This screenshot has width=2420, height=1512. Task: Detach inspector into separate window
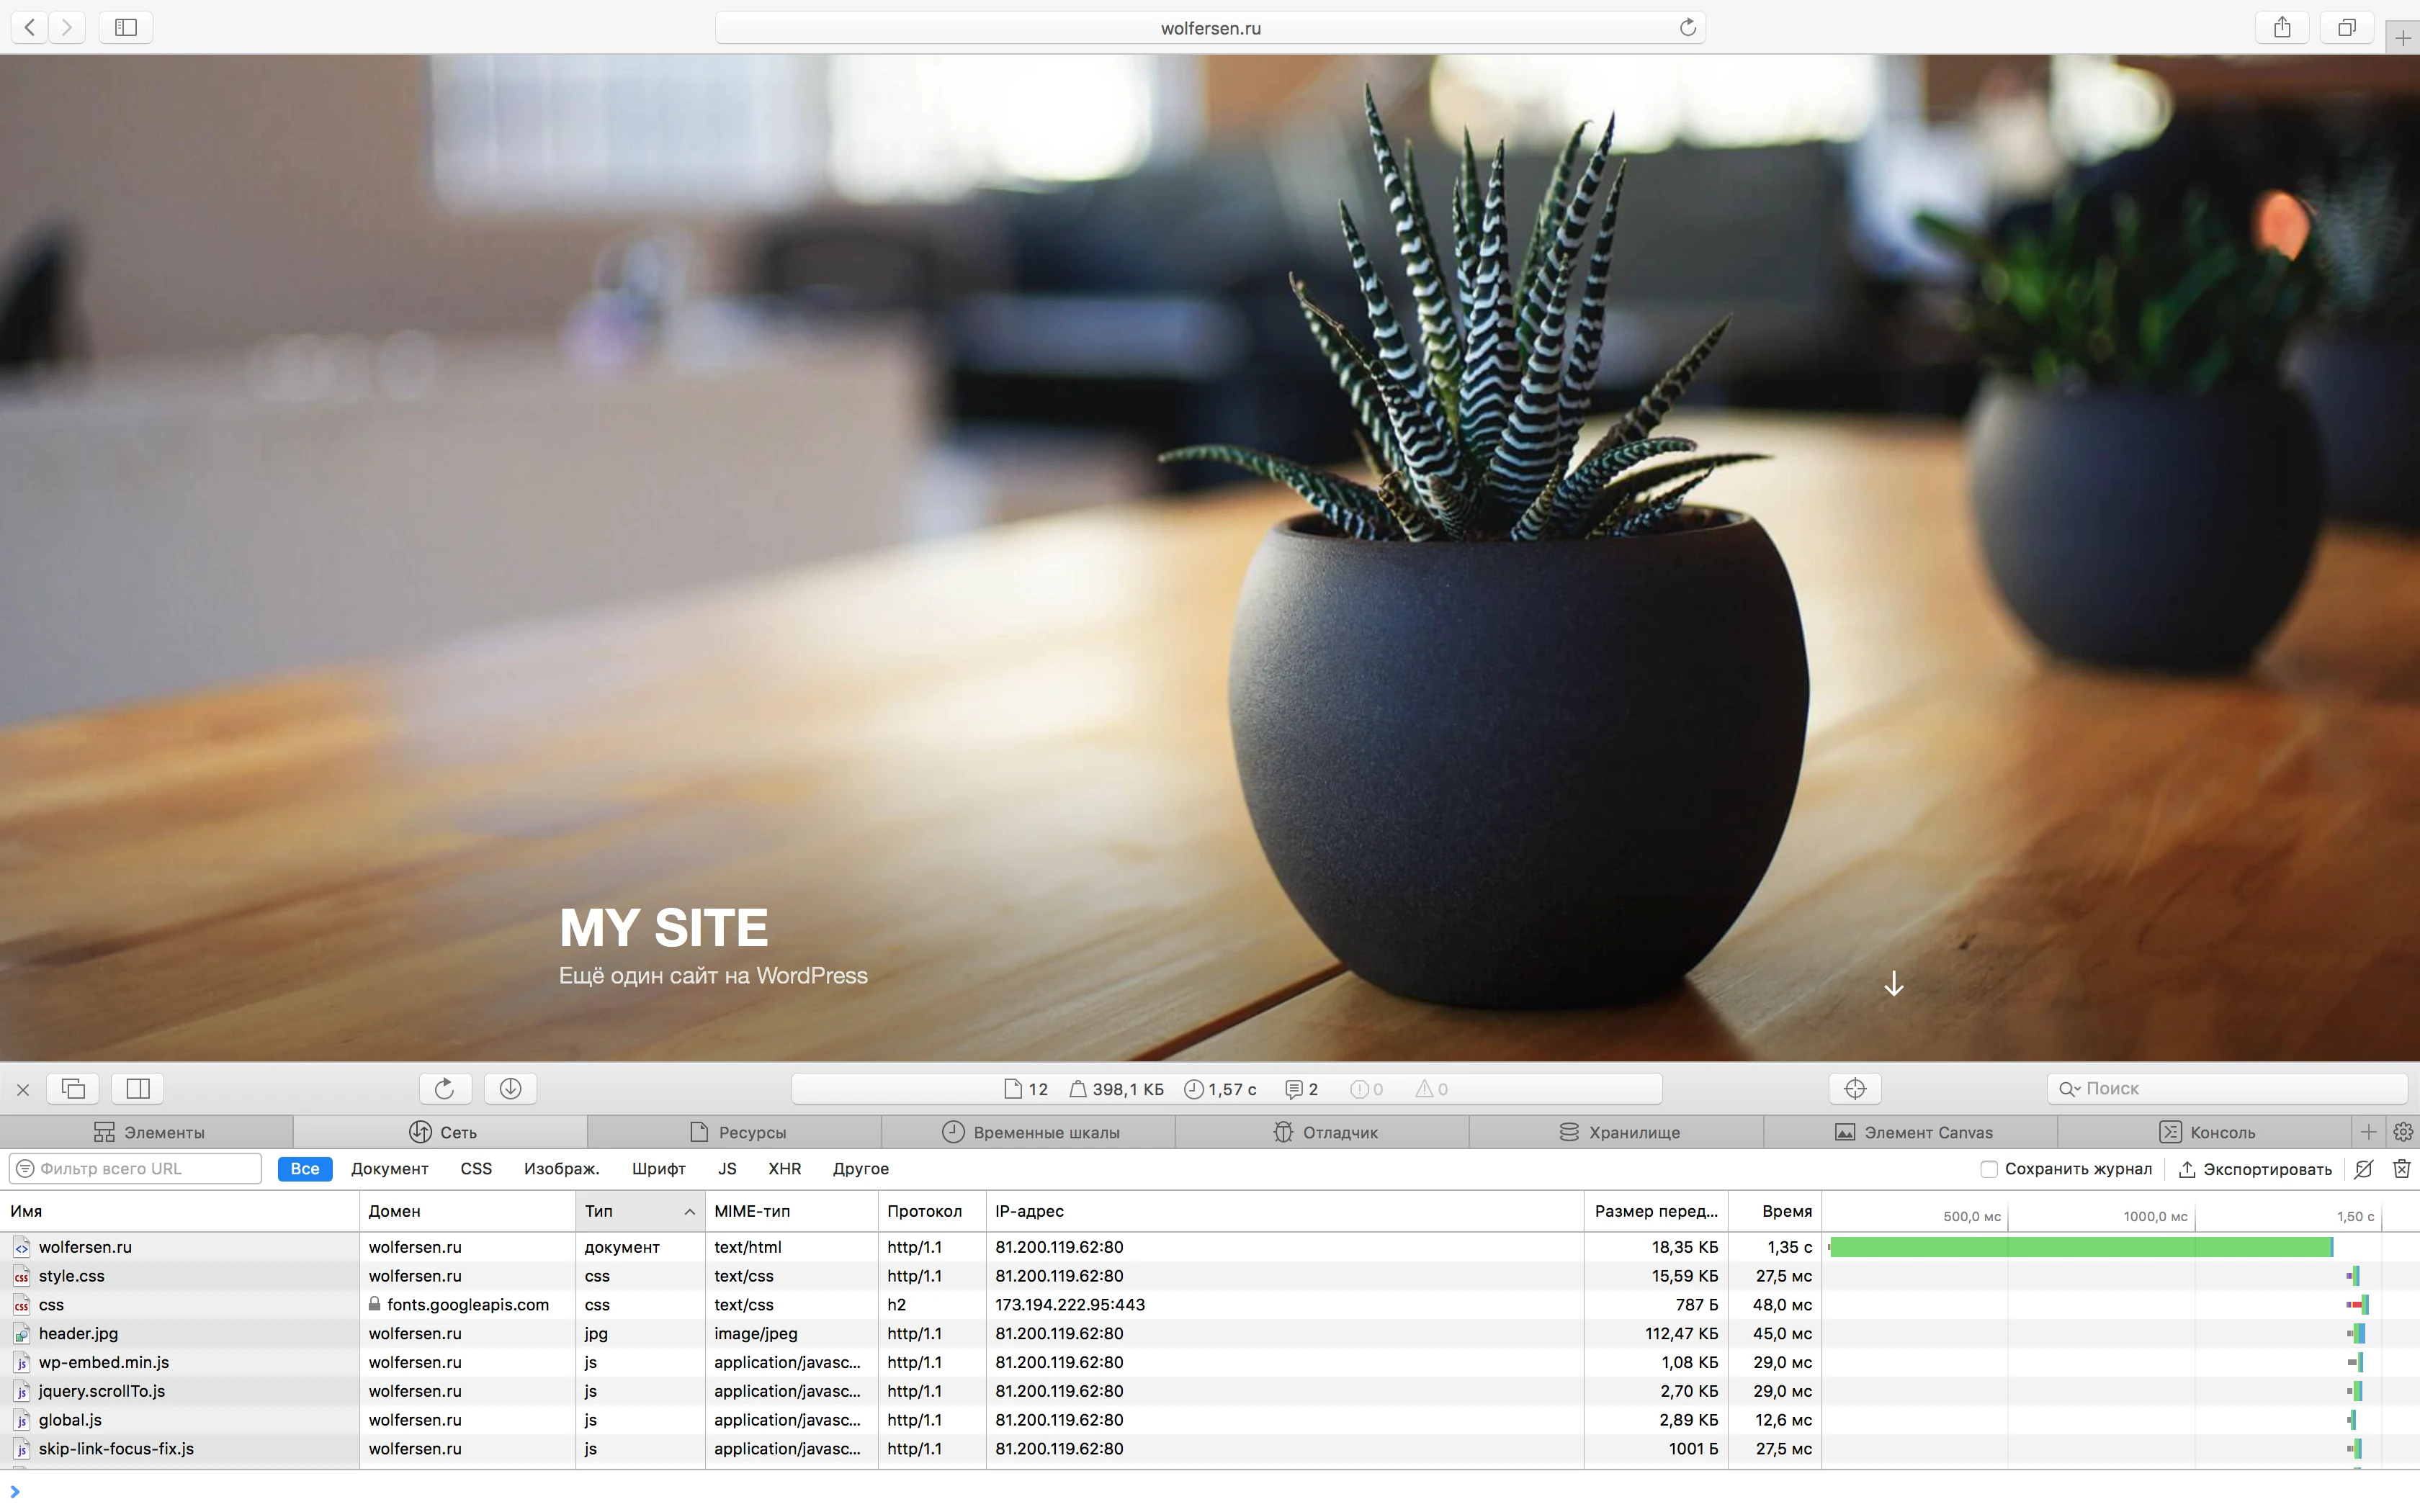pos(73,1088)
